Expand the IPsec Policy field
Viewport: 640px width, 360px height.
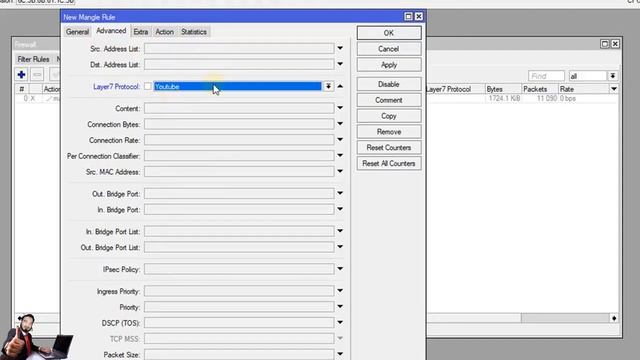point(340,269)
